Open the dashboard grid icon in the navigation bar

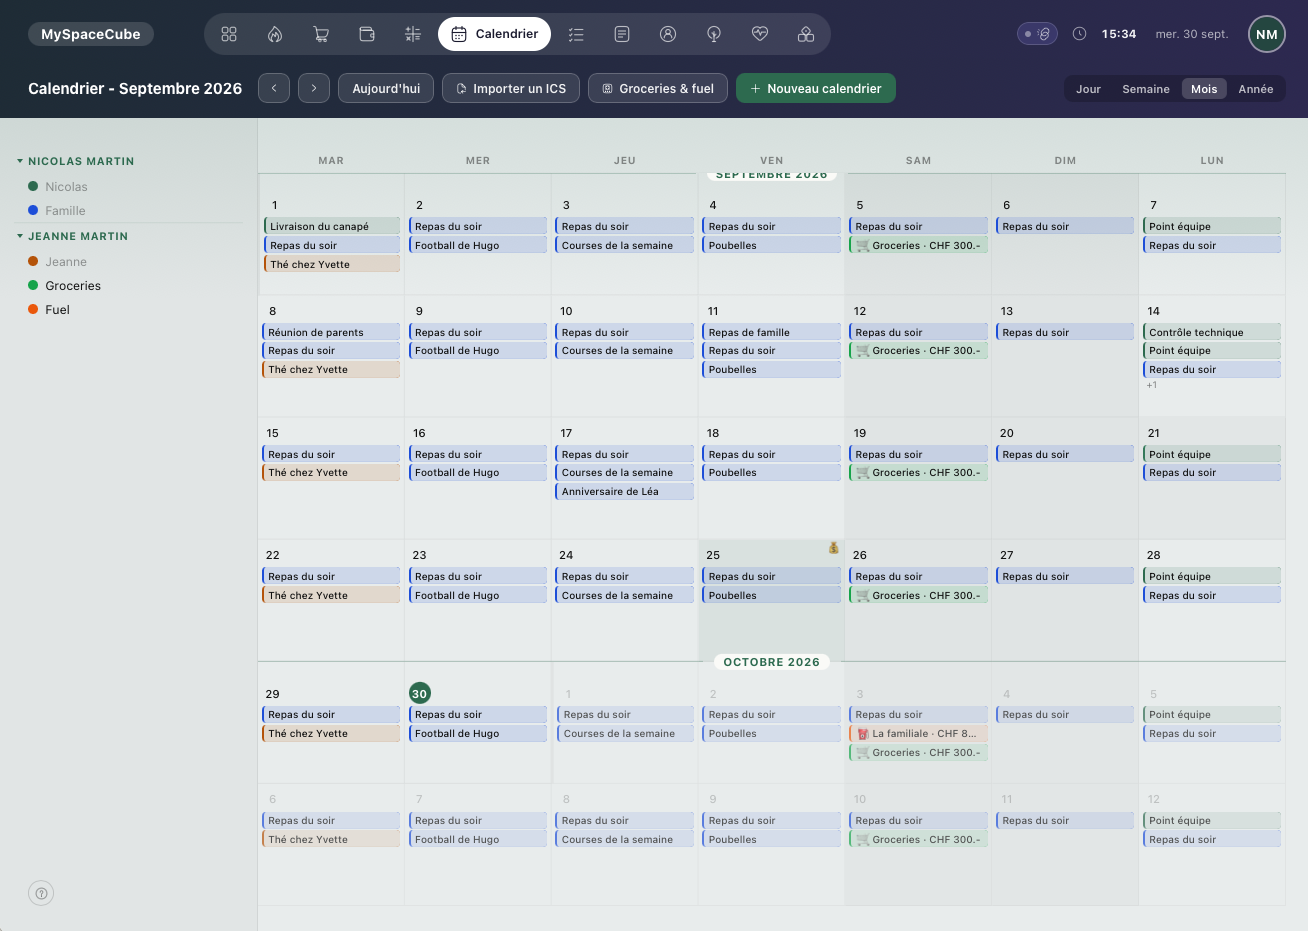pos(229,34)
